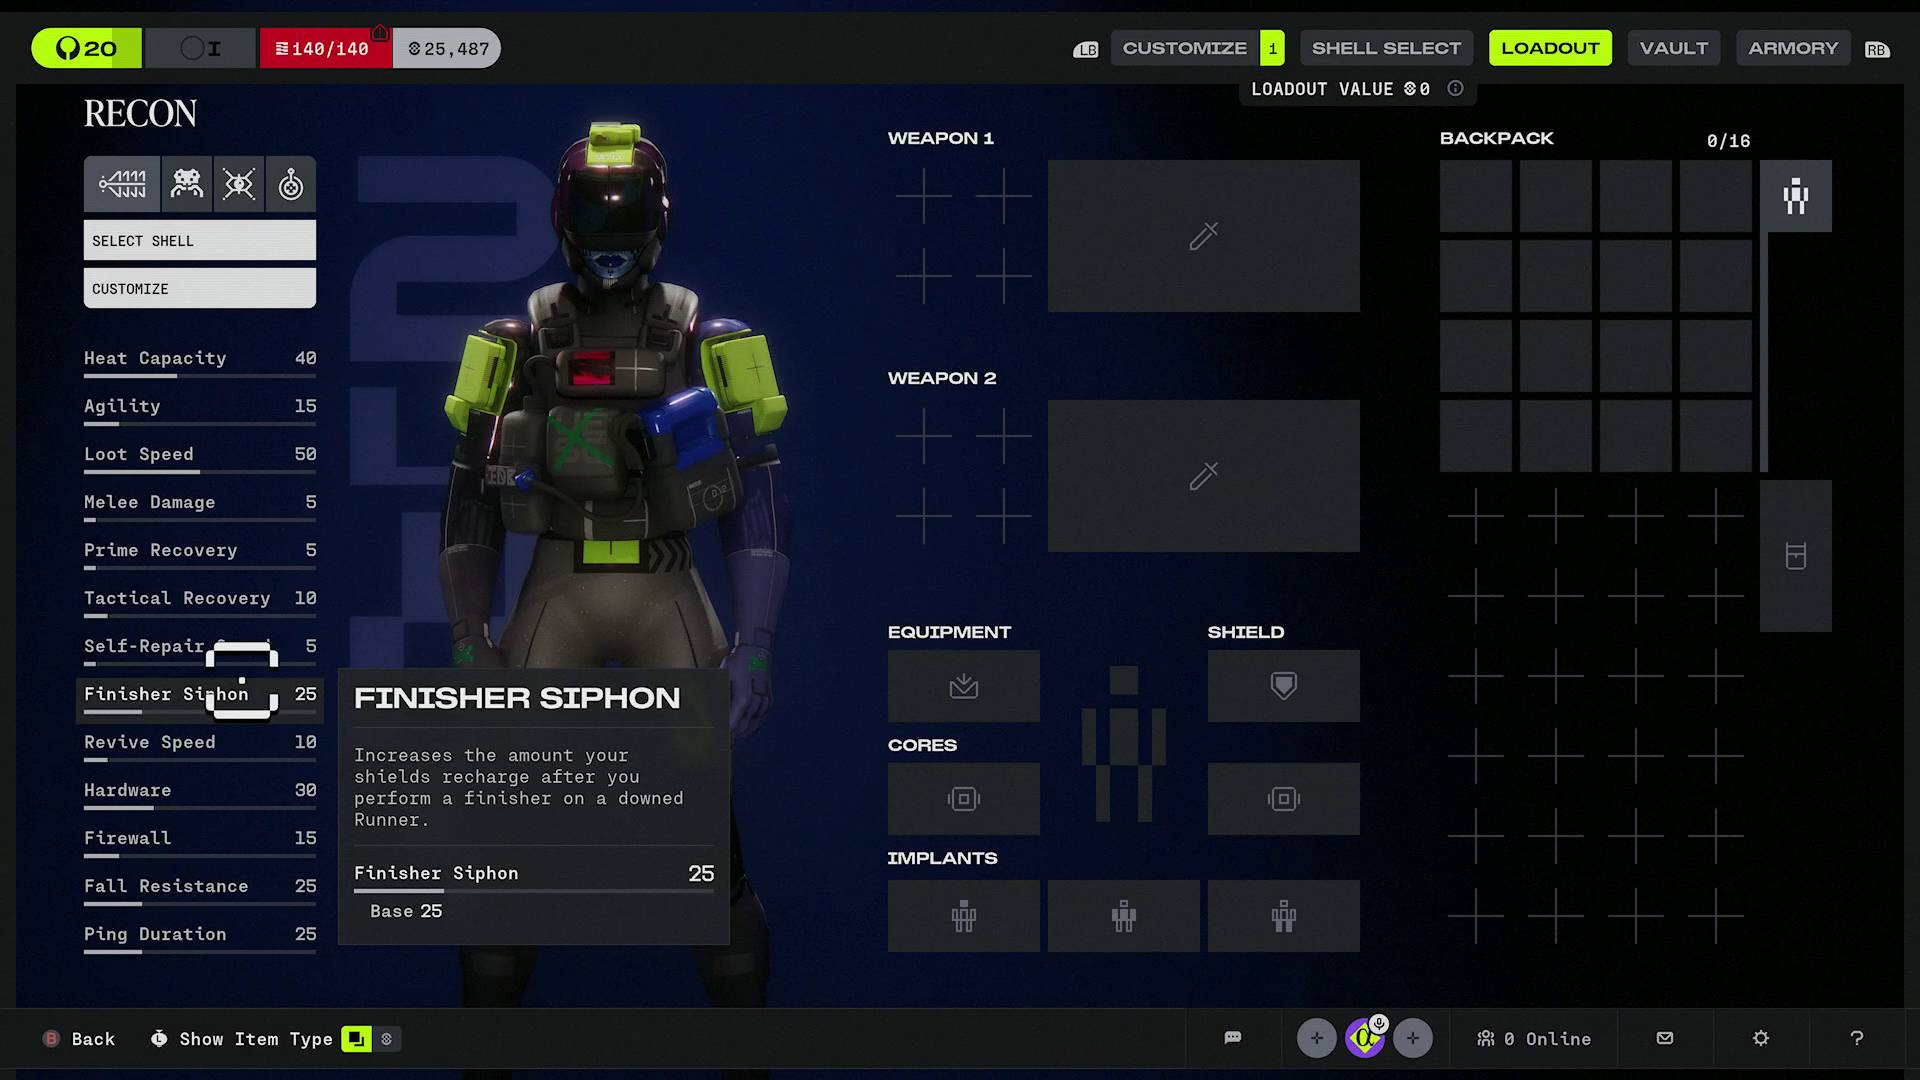Toggle the currency display next to Show Item Type
The height and width of the screenshot is (1080, 1920).
[386, 1039]
